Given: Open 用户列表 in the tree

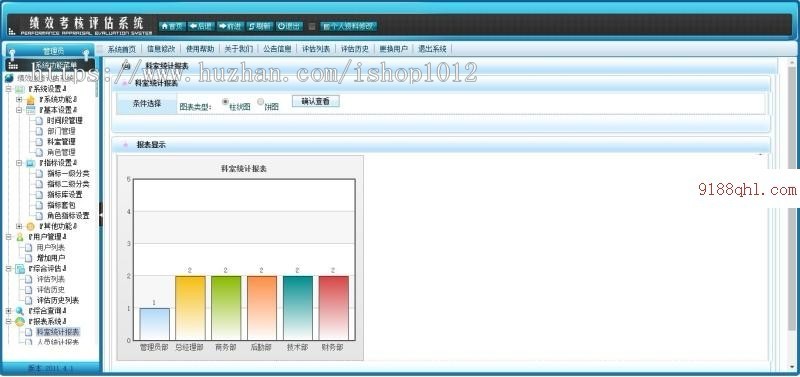Looking at the screenshot, I should click(51, 247).
